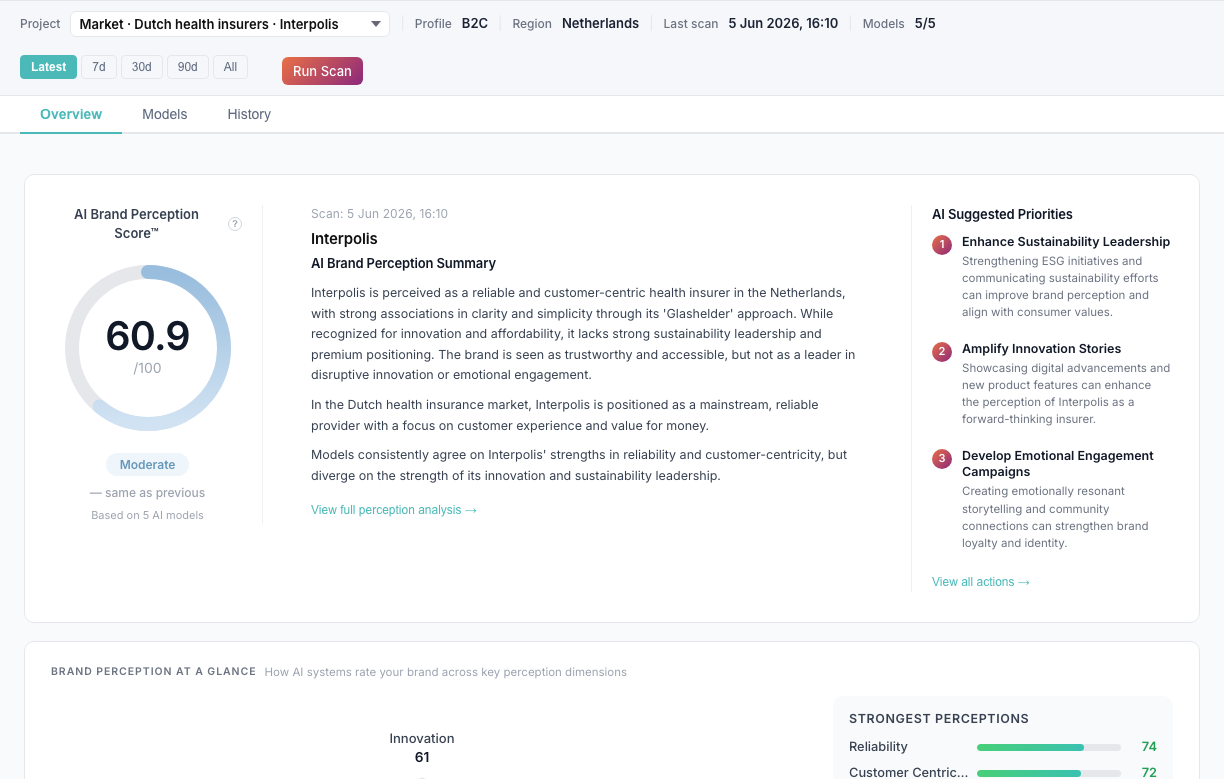Click the 60.9 score gauge
1224x779 pixels.
click(x=148, y=348)
